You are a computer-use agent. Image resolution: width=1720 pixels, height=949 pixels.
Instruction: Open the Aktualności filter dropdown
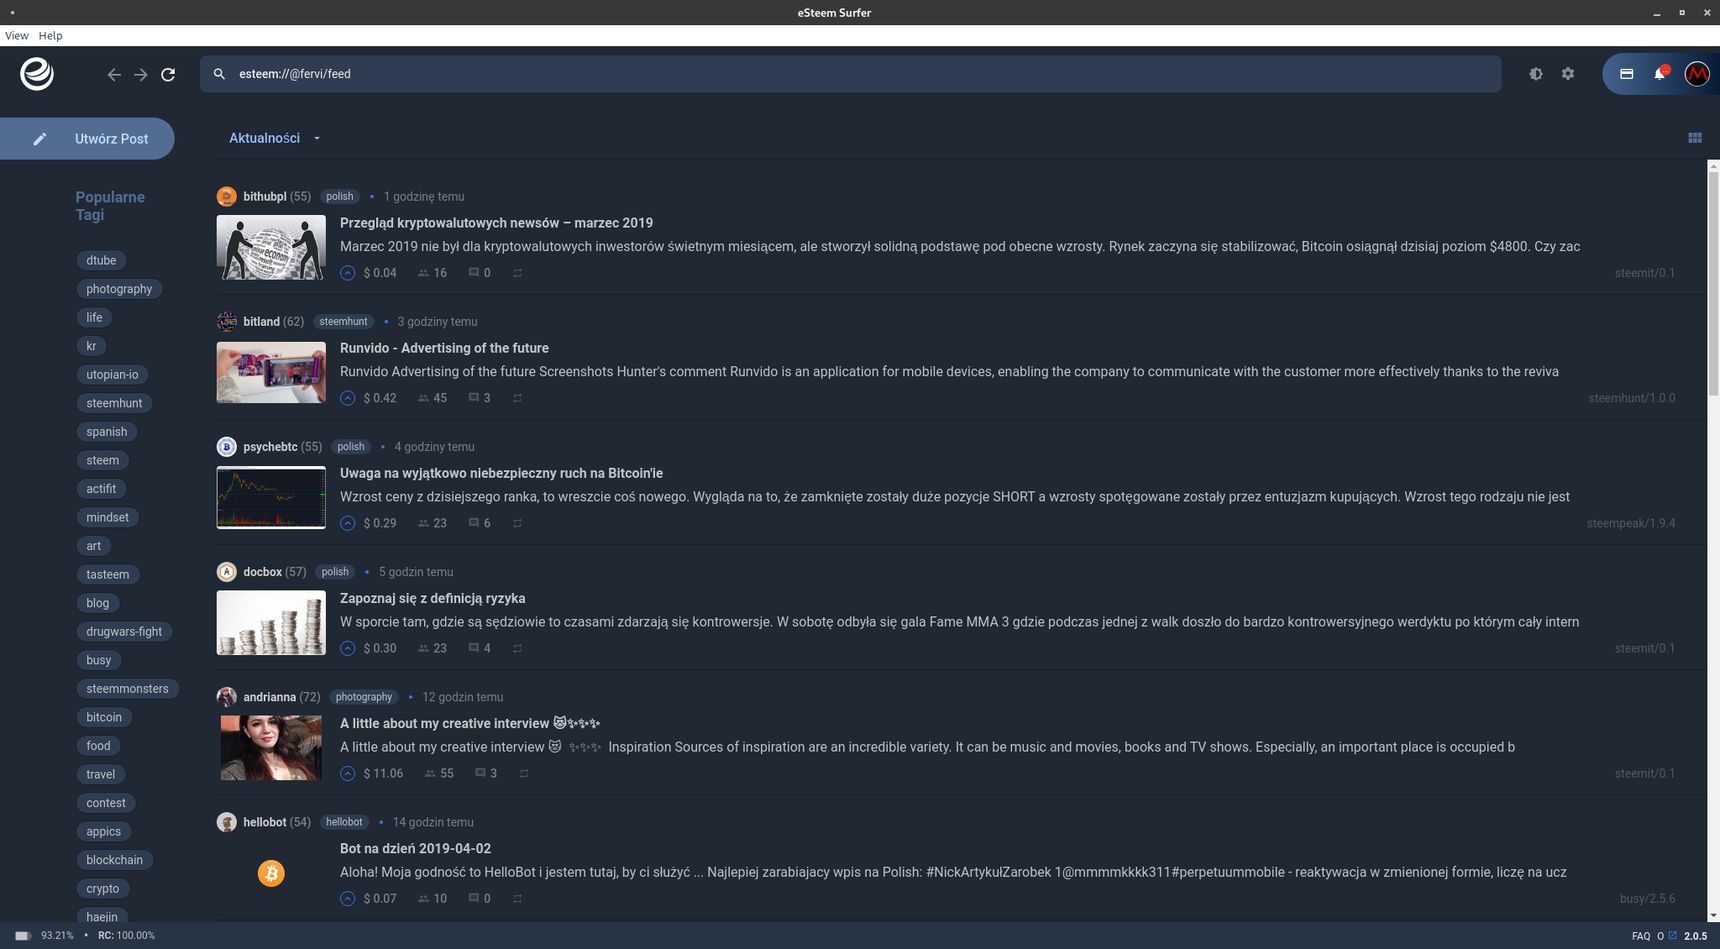(274, 138)
